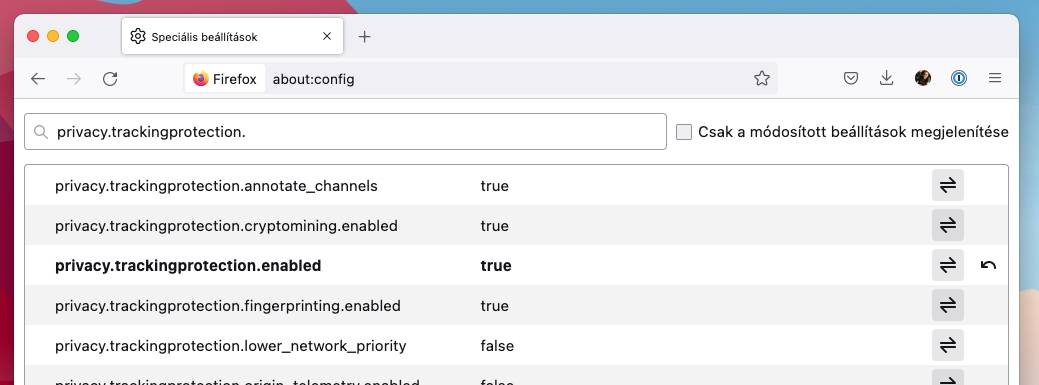Select privacy.trackingprotection.annotate_channels name
The image size is (1039, 385).
[x=216, y=186]
